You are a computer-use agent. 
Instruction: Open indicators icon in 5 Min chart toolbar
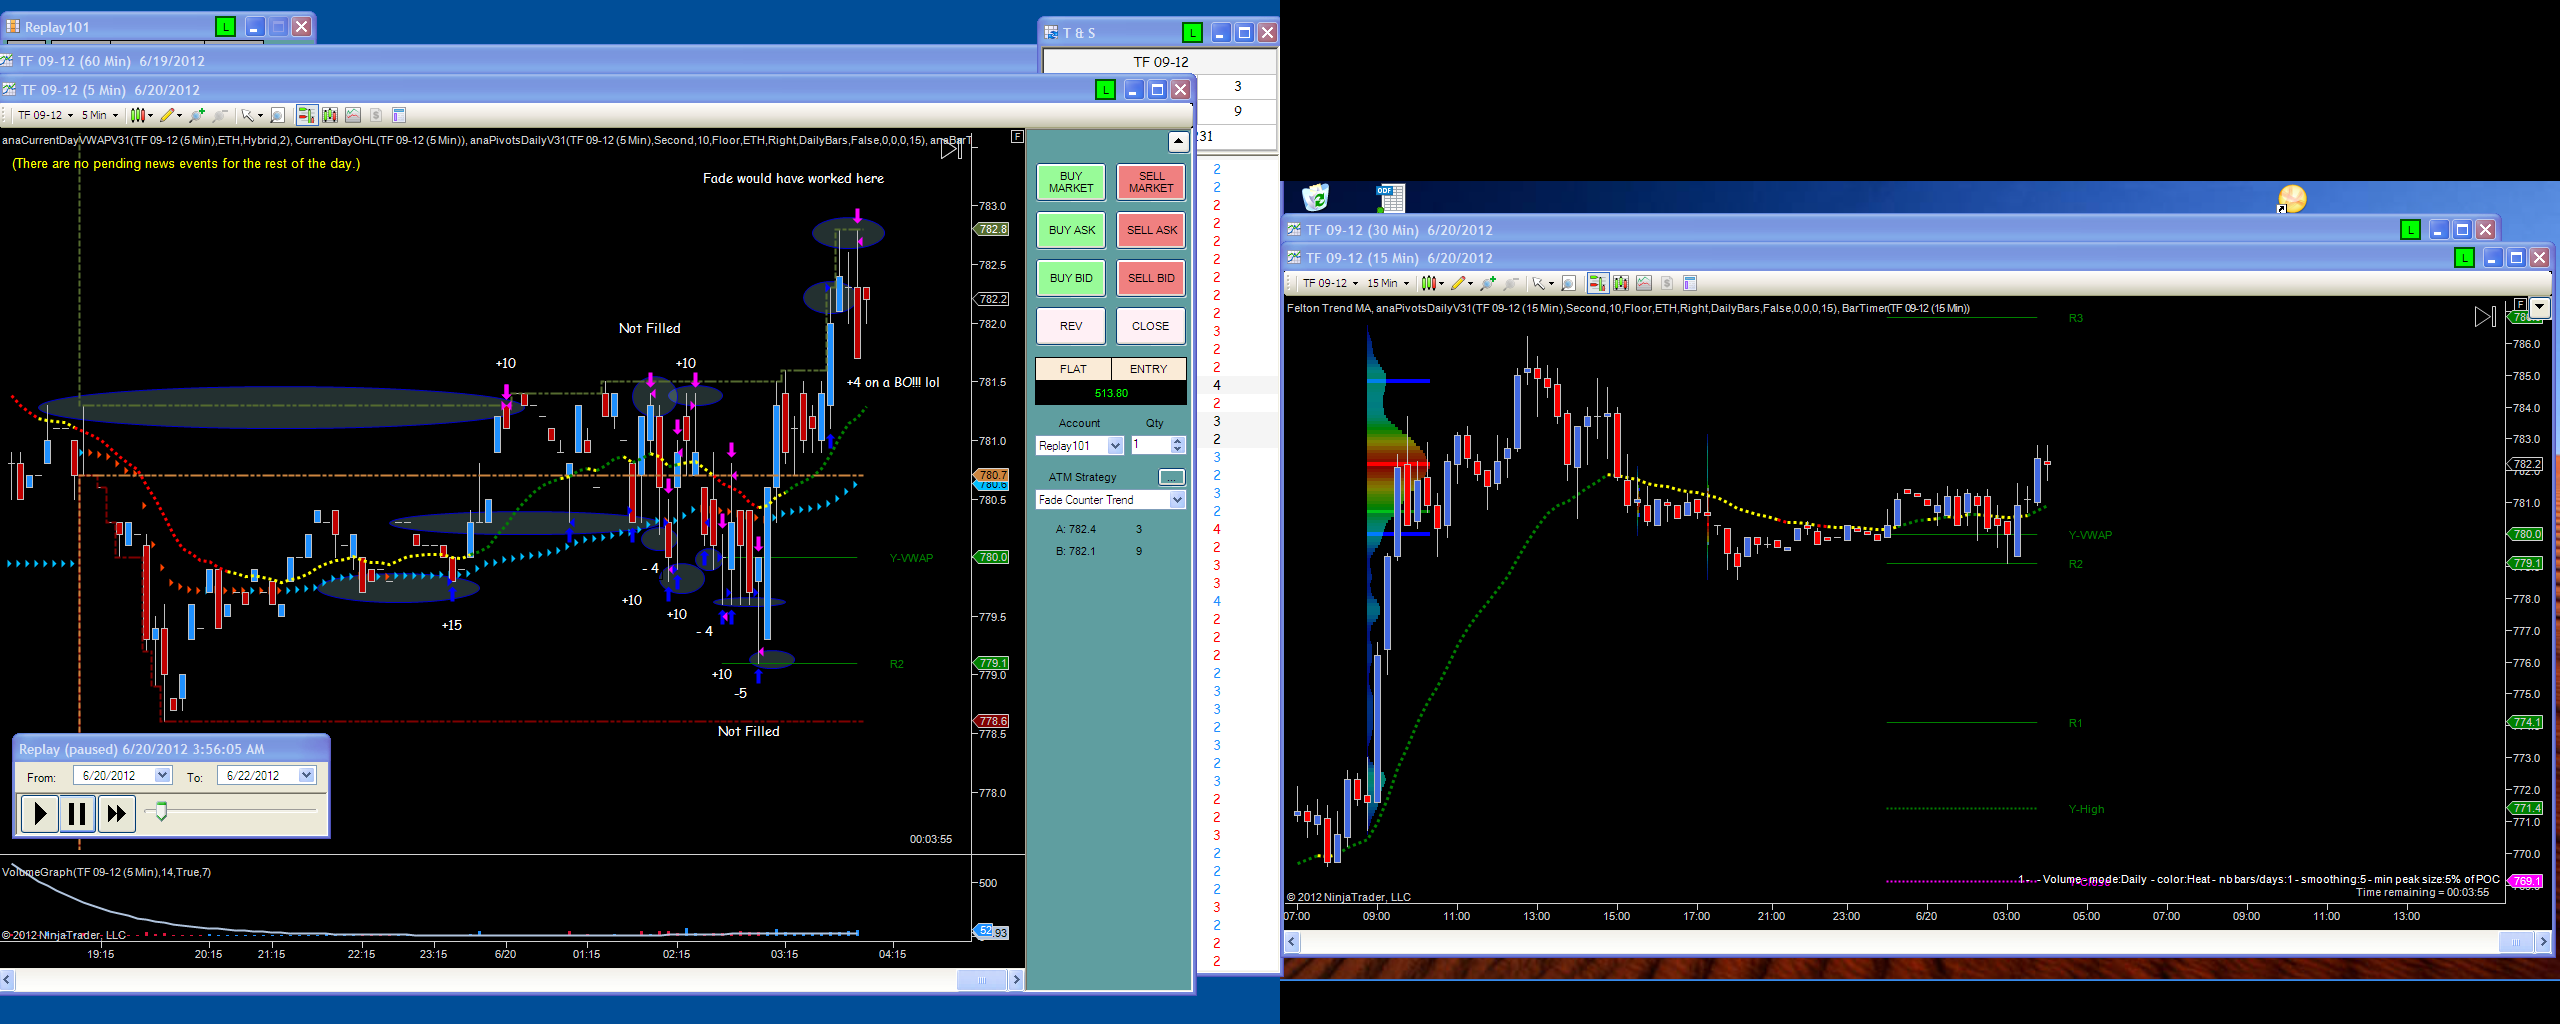pyautogui.click(x=353, y=115)
